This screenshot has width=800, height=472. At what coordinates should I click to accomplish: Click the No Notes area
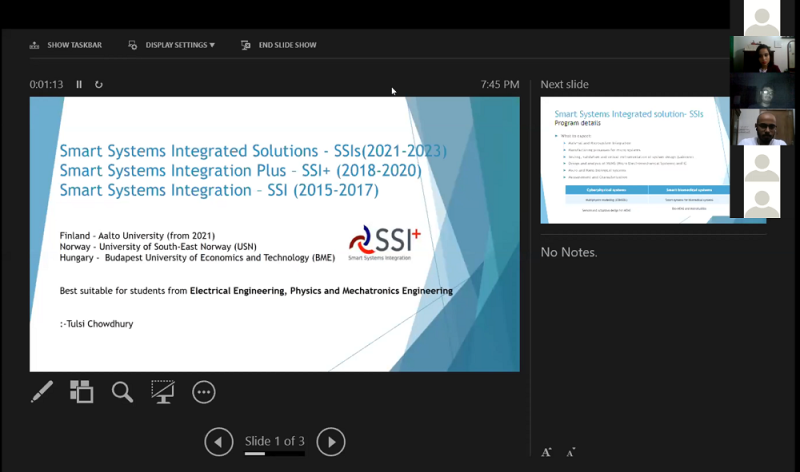569,253
